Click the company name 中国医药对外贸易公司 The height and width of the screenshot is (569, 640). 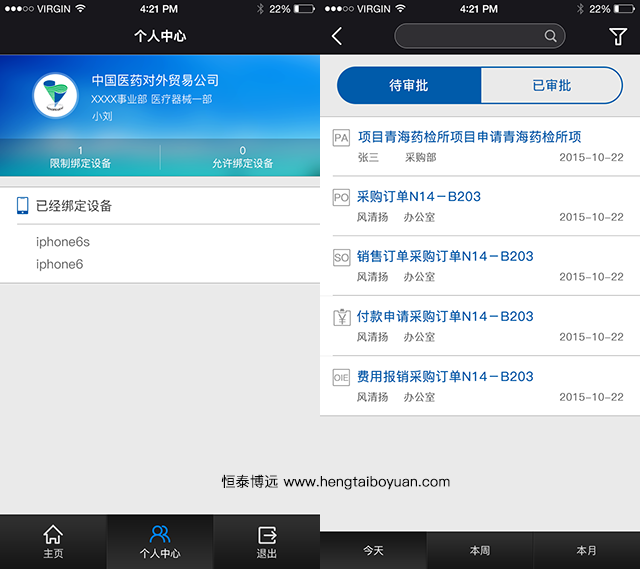pos(155,80)
